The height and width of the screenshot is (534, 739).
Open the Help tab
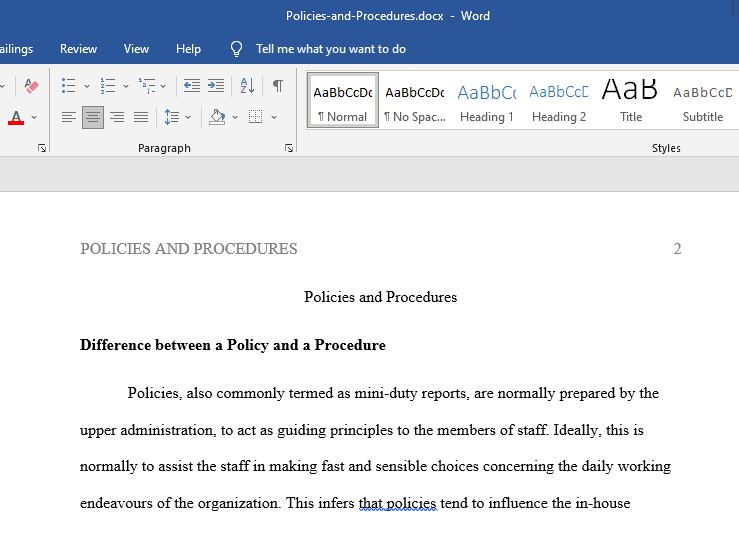coord(188,49)
